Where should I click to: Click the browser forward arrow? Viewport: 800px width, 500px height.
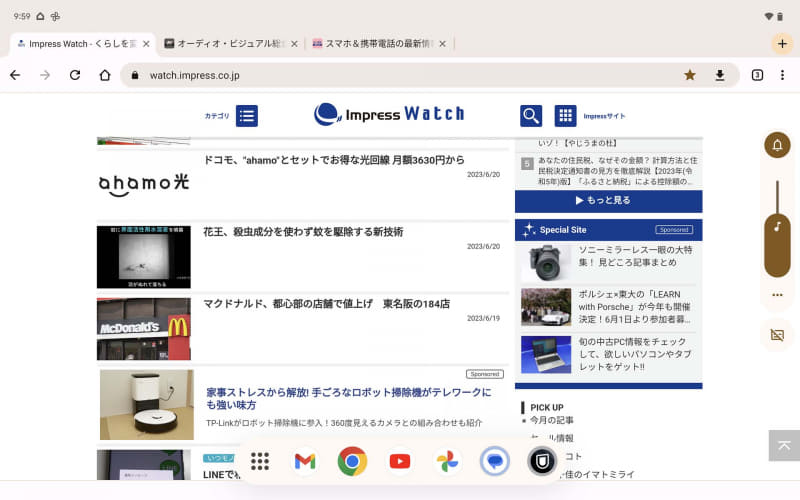[x=45, y=75]
